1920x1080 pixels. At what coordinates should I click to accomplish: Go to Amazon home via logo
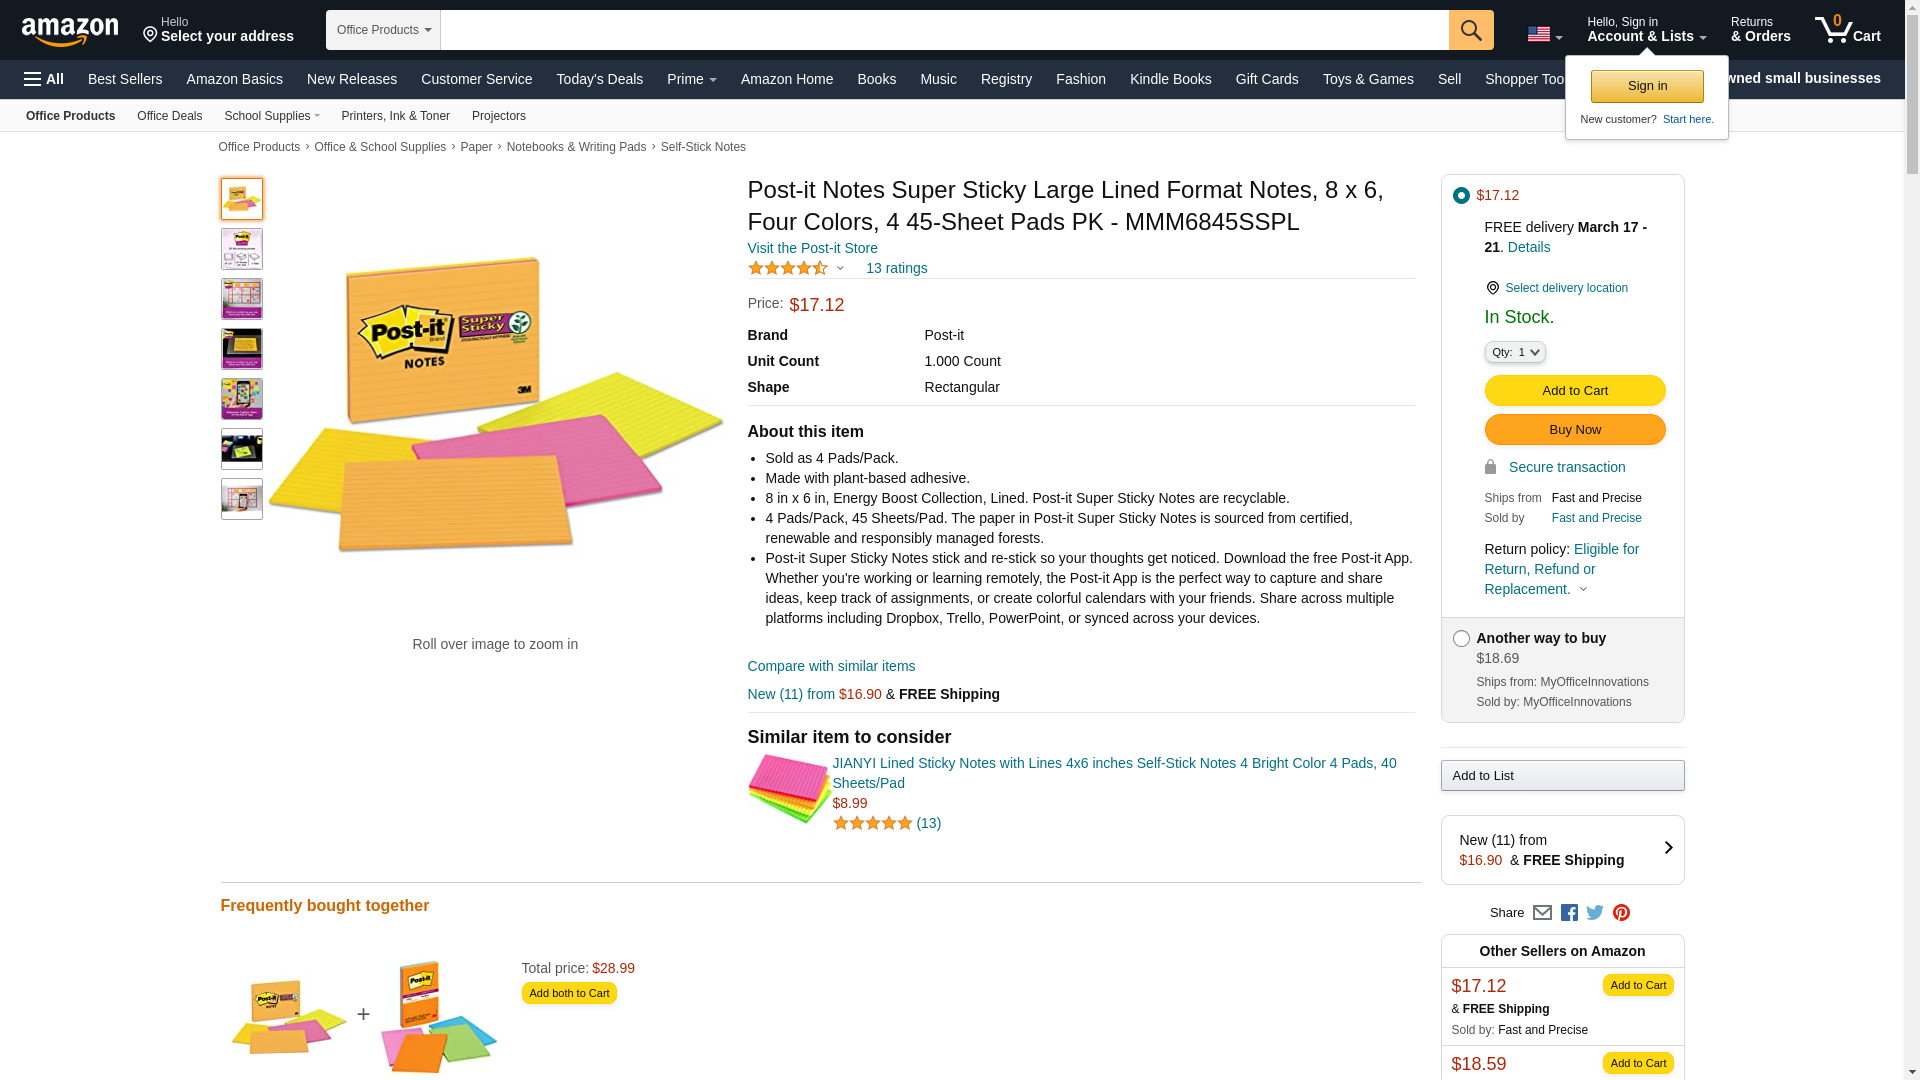pyautogui.click(x=70, y=31)
